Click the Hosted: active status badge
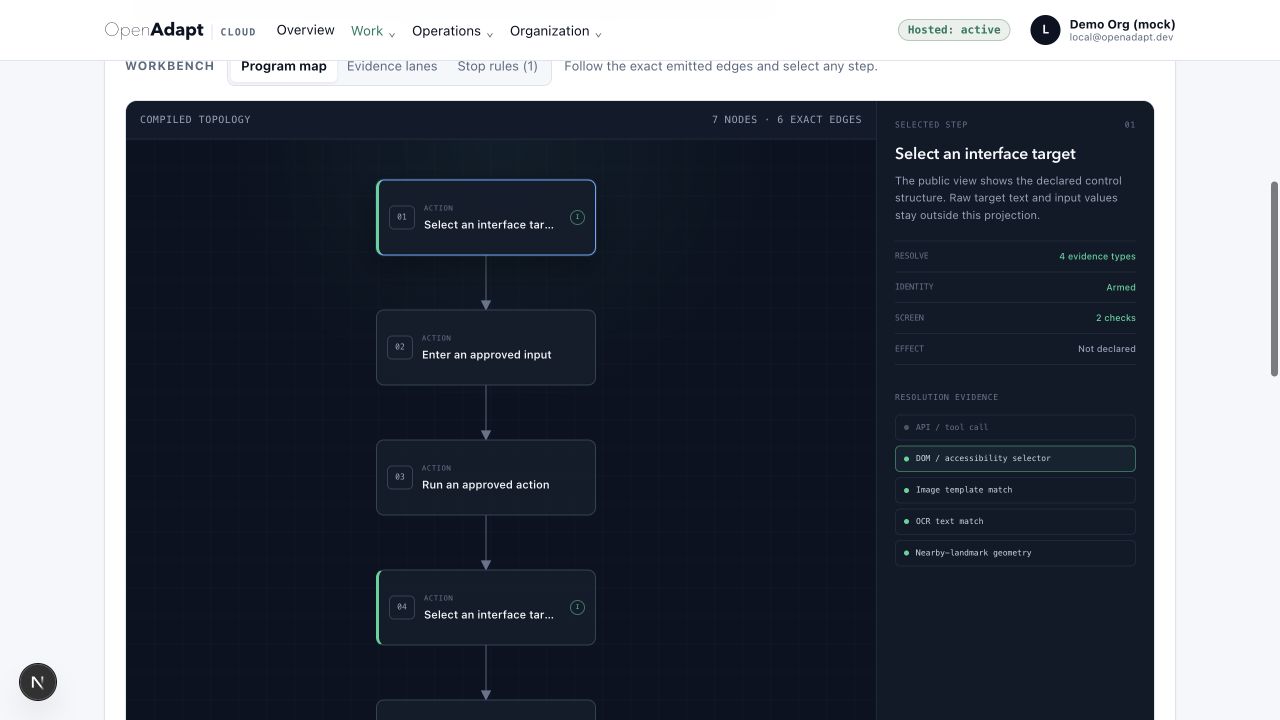 click(x=954, y=30)
